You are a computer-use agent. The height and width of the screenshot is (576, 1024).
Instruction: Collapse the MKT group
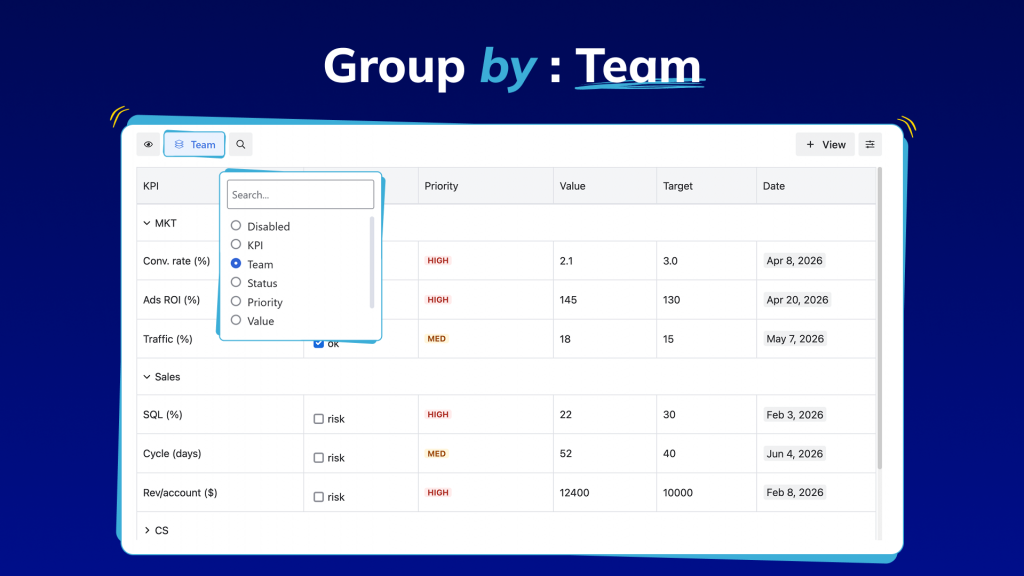pyautogui.click(x=147, y=223)
